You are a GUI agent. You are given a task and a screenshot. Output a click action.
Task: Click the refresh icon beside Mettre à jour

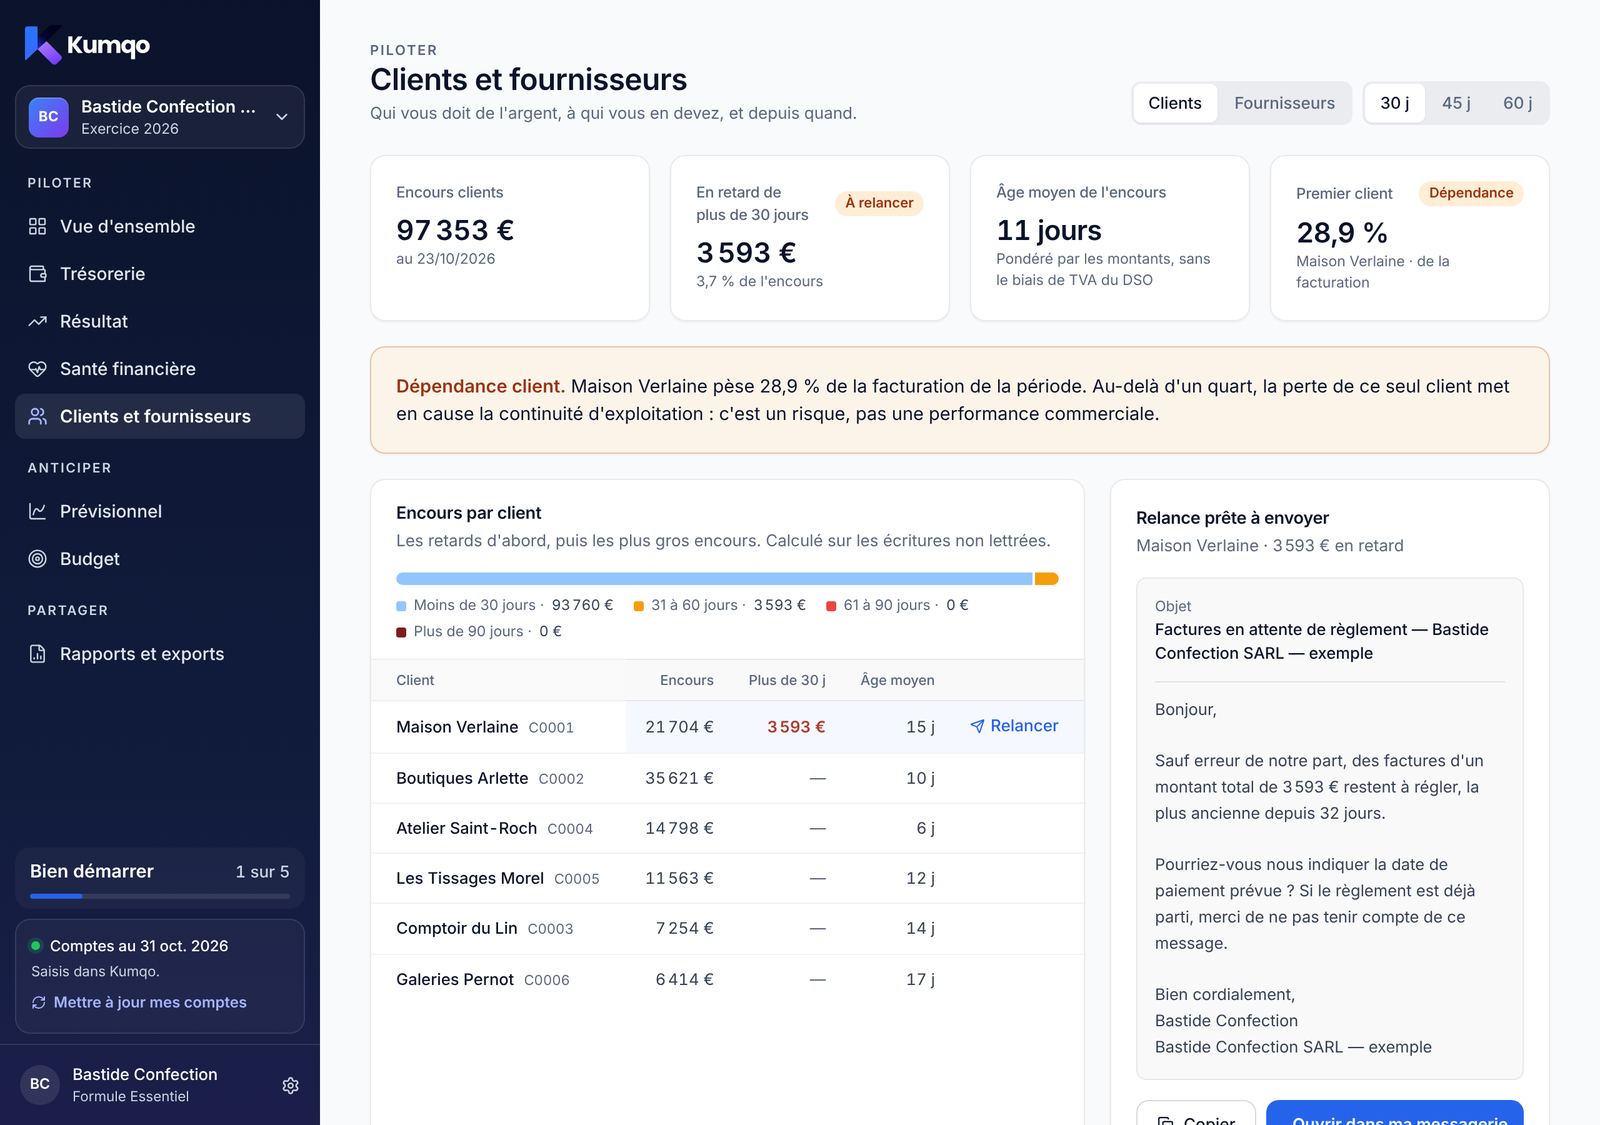(39, 1002)
